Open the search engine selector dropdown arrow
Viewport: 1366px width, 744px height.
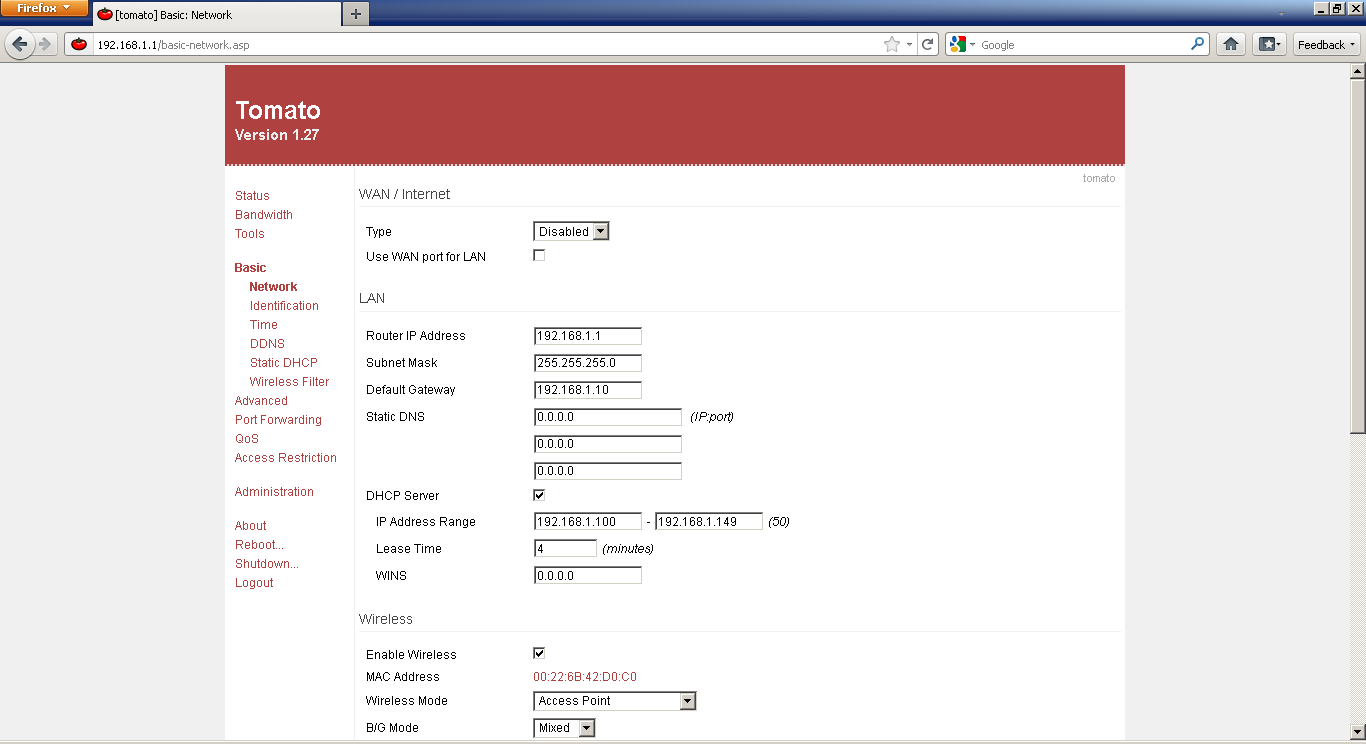(972, 45)
